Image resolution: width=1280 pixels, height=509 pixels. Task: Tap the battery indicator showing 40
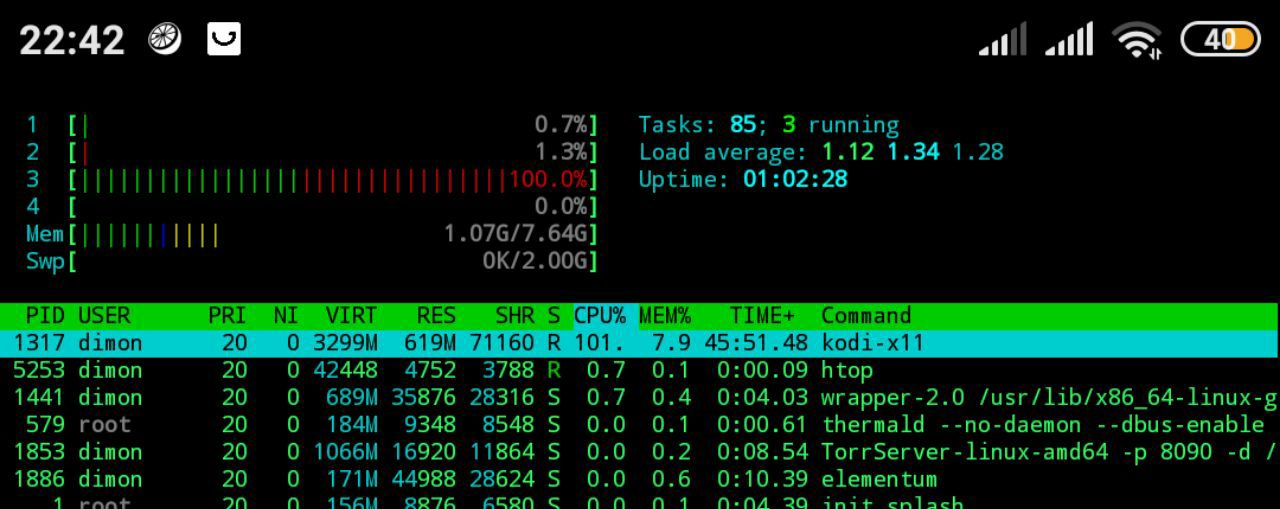[1220, 39]
